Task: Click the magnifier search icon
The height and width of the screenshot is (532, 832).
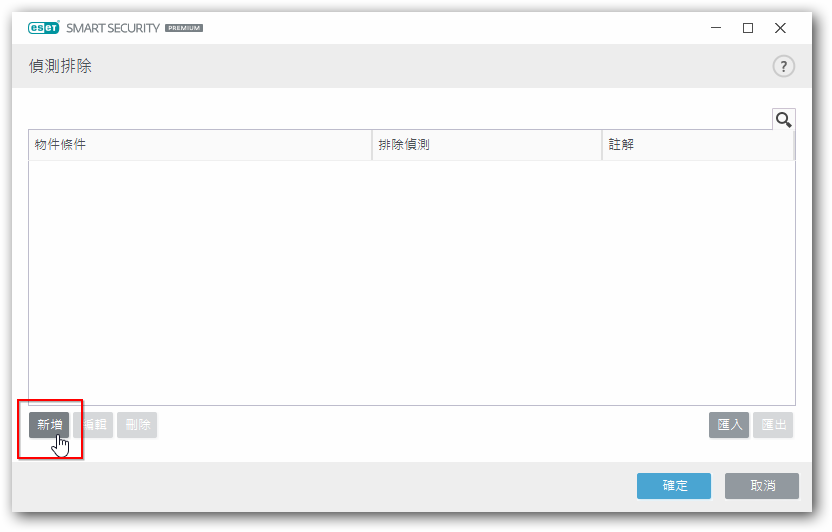Action: (x=783, y=120)
